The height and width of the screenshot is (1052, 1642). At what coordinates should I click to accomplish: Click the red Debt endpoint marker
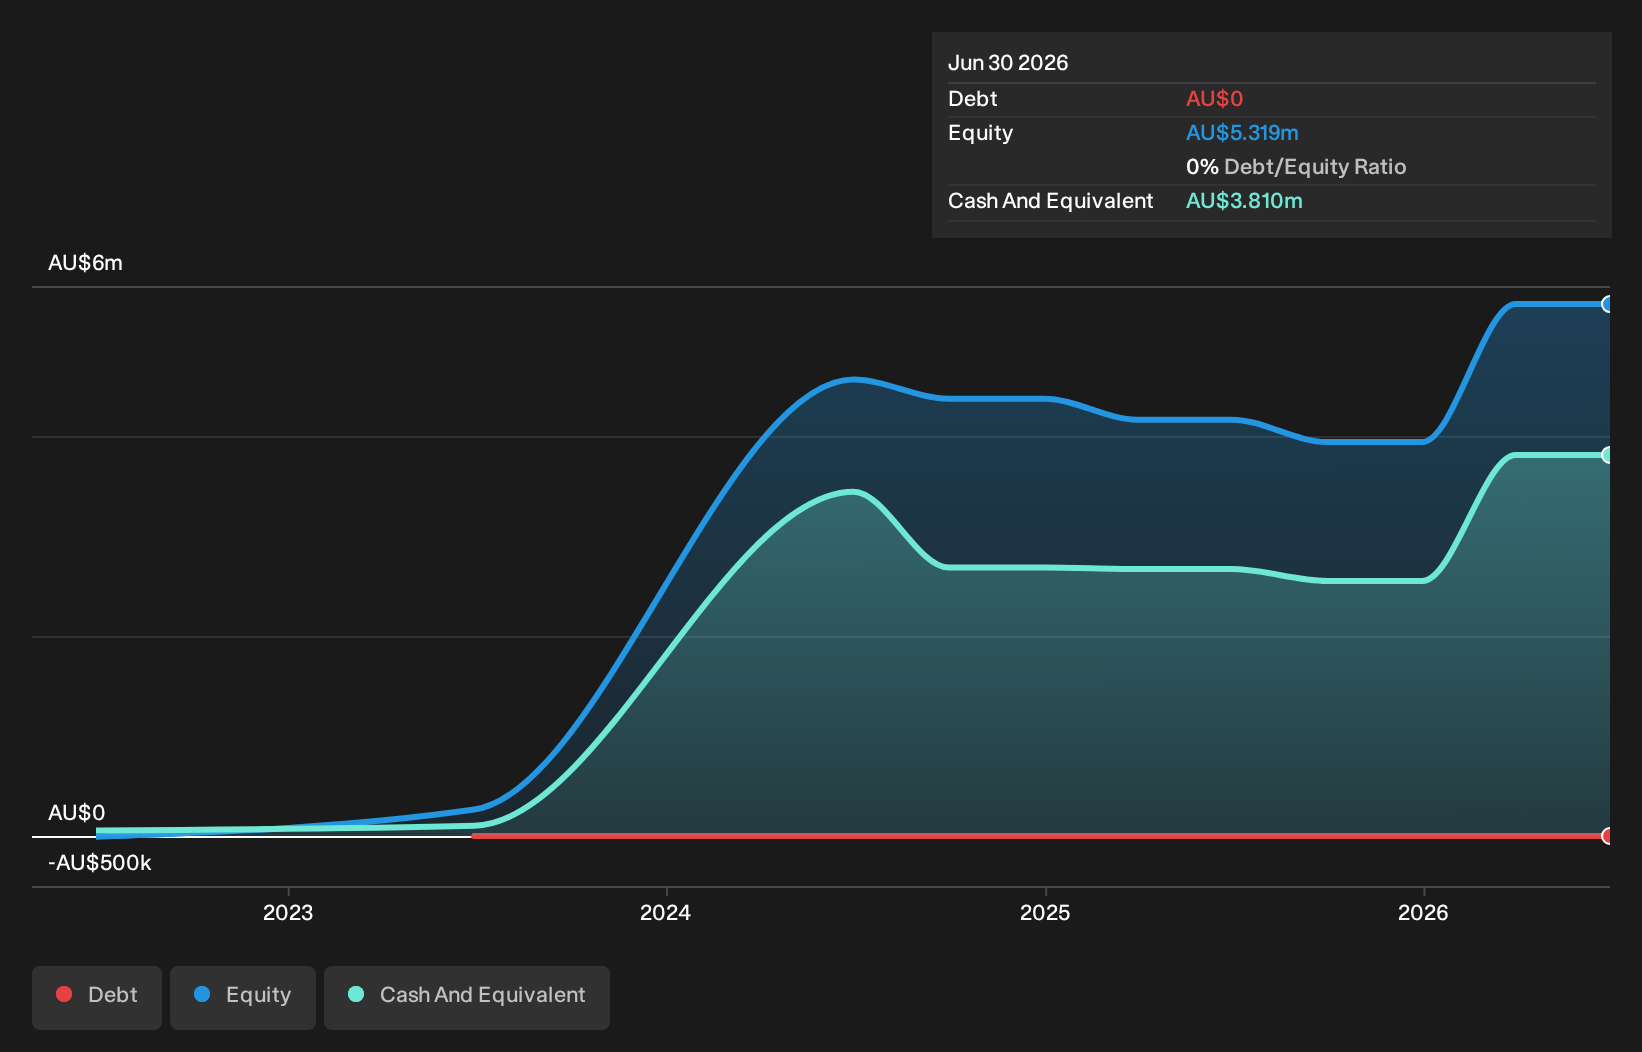(x=1607, y=836)
